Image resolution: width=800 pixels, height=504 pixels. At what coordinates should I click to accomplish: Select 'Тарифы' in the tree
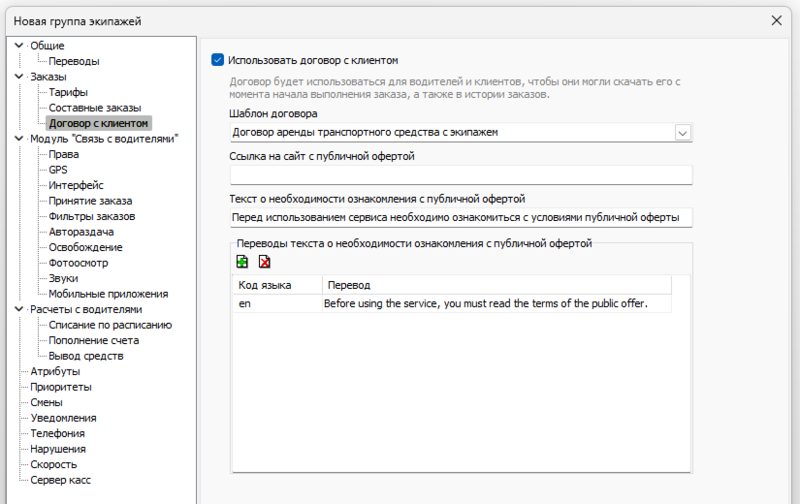click(68, 92)
